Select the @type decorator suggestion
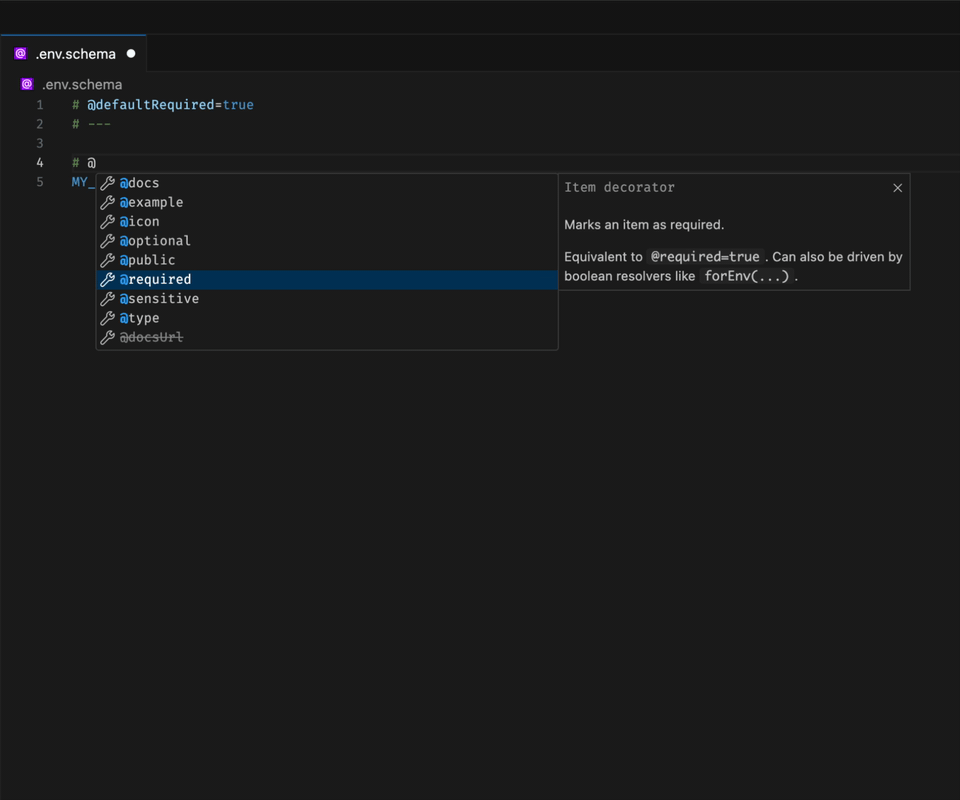The height and width of the screenshot is (800, 960). pos(138,317)
